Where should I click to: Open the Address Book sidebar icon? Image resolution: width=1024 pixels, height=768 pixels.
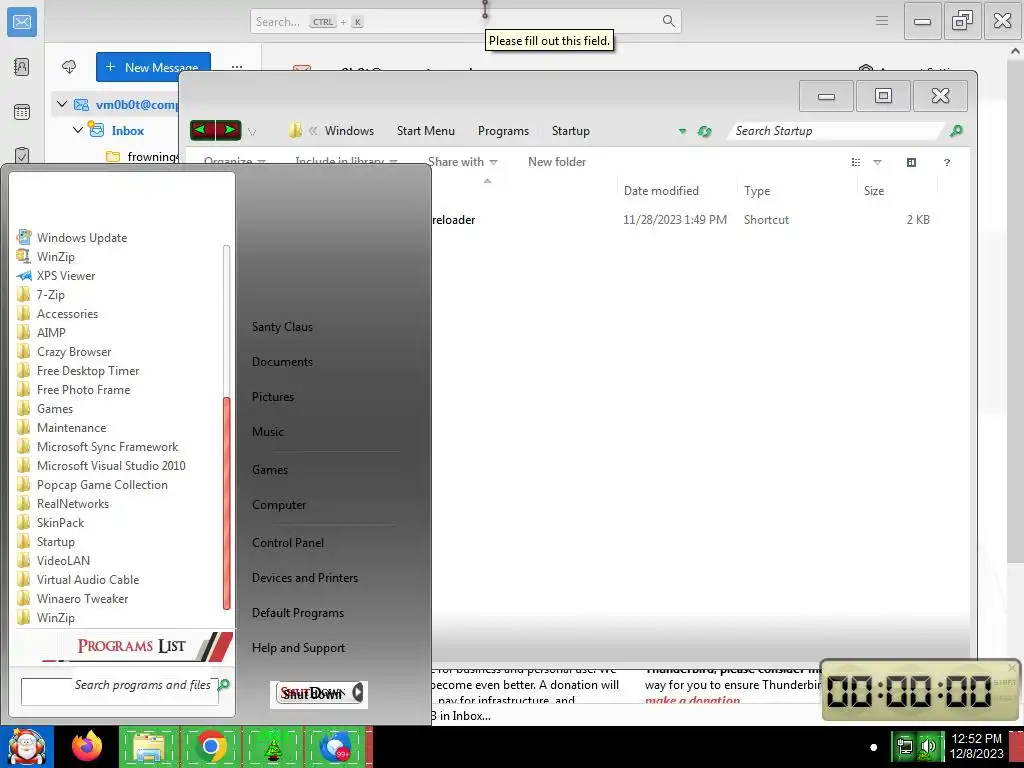click(x=22, y=67)
